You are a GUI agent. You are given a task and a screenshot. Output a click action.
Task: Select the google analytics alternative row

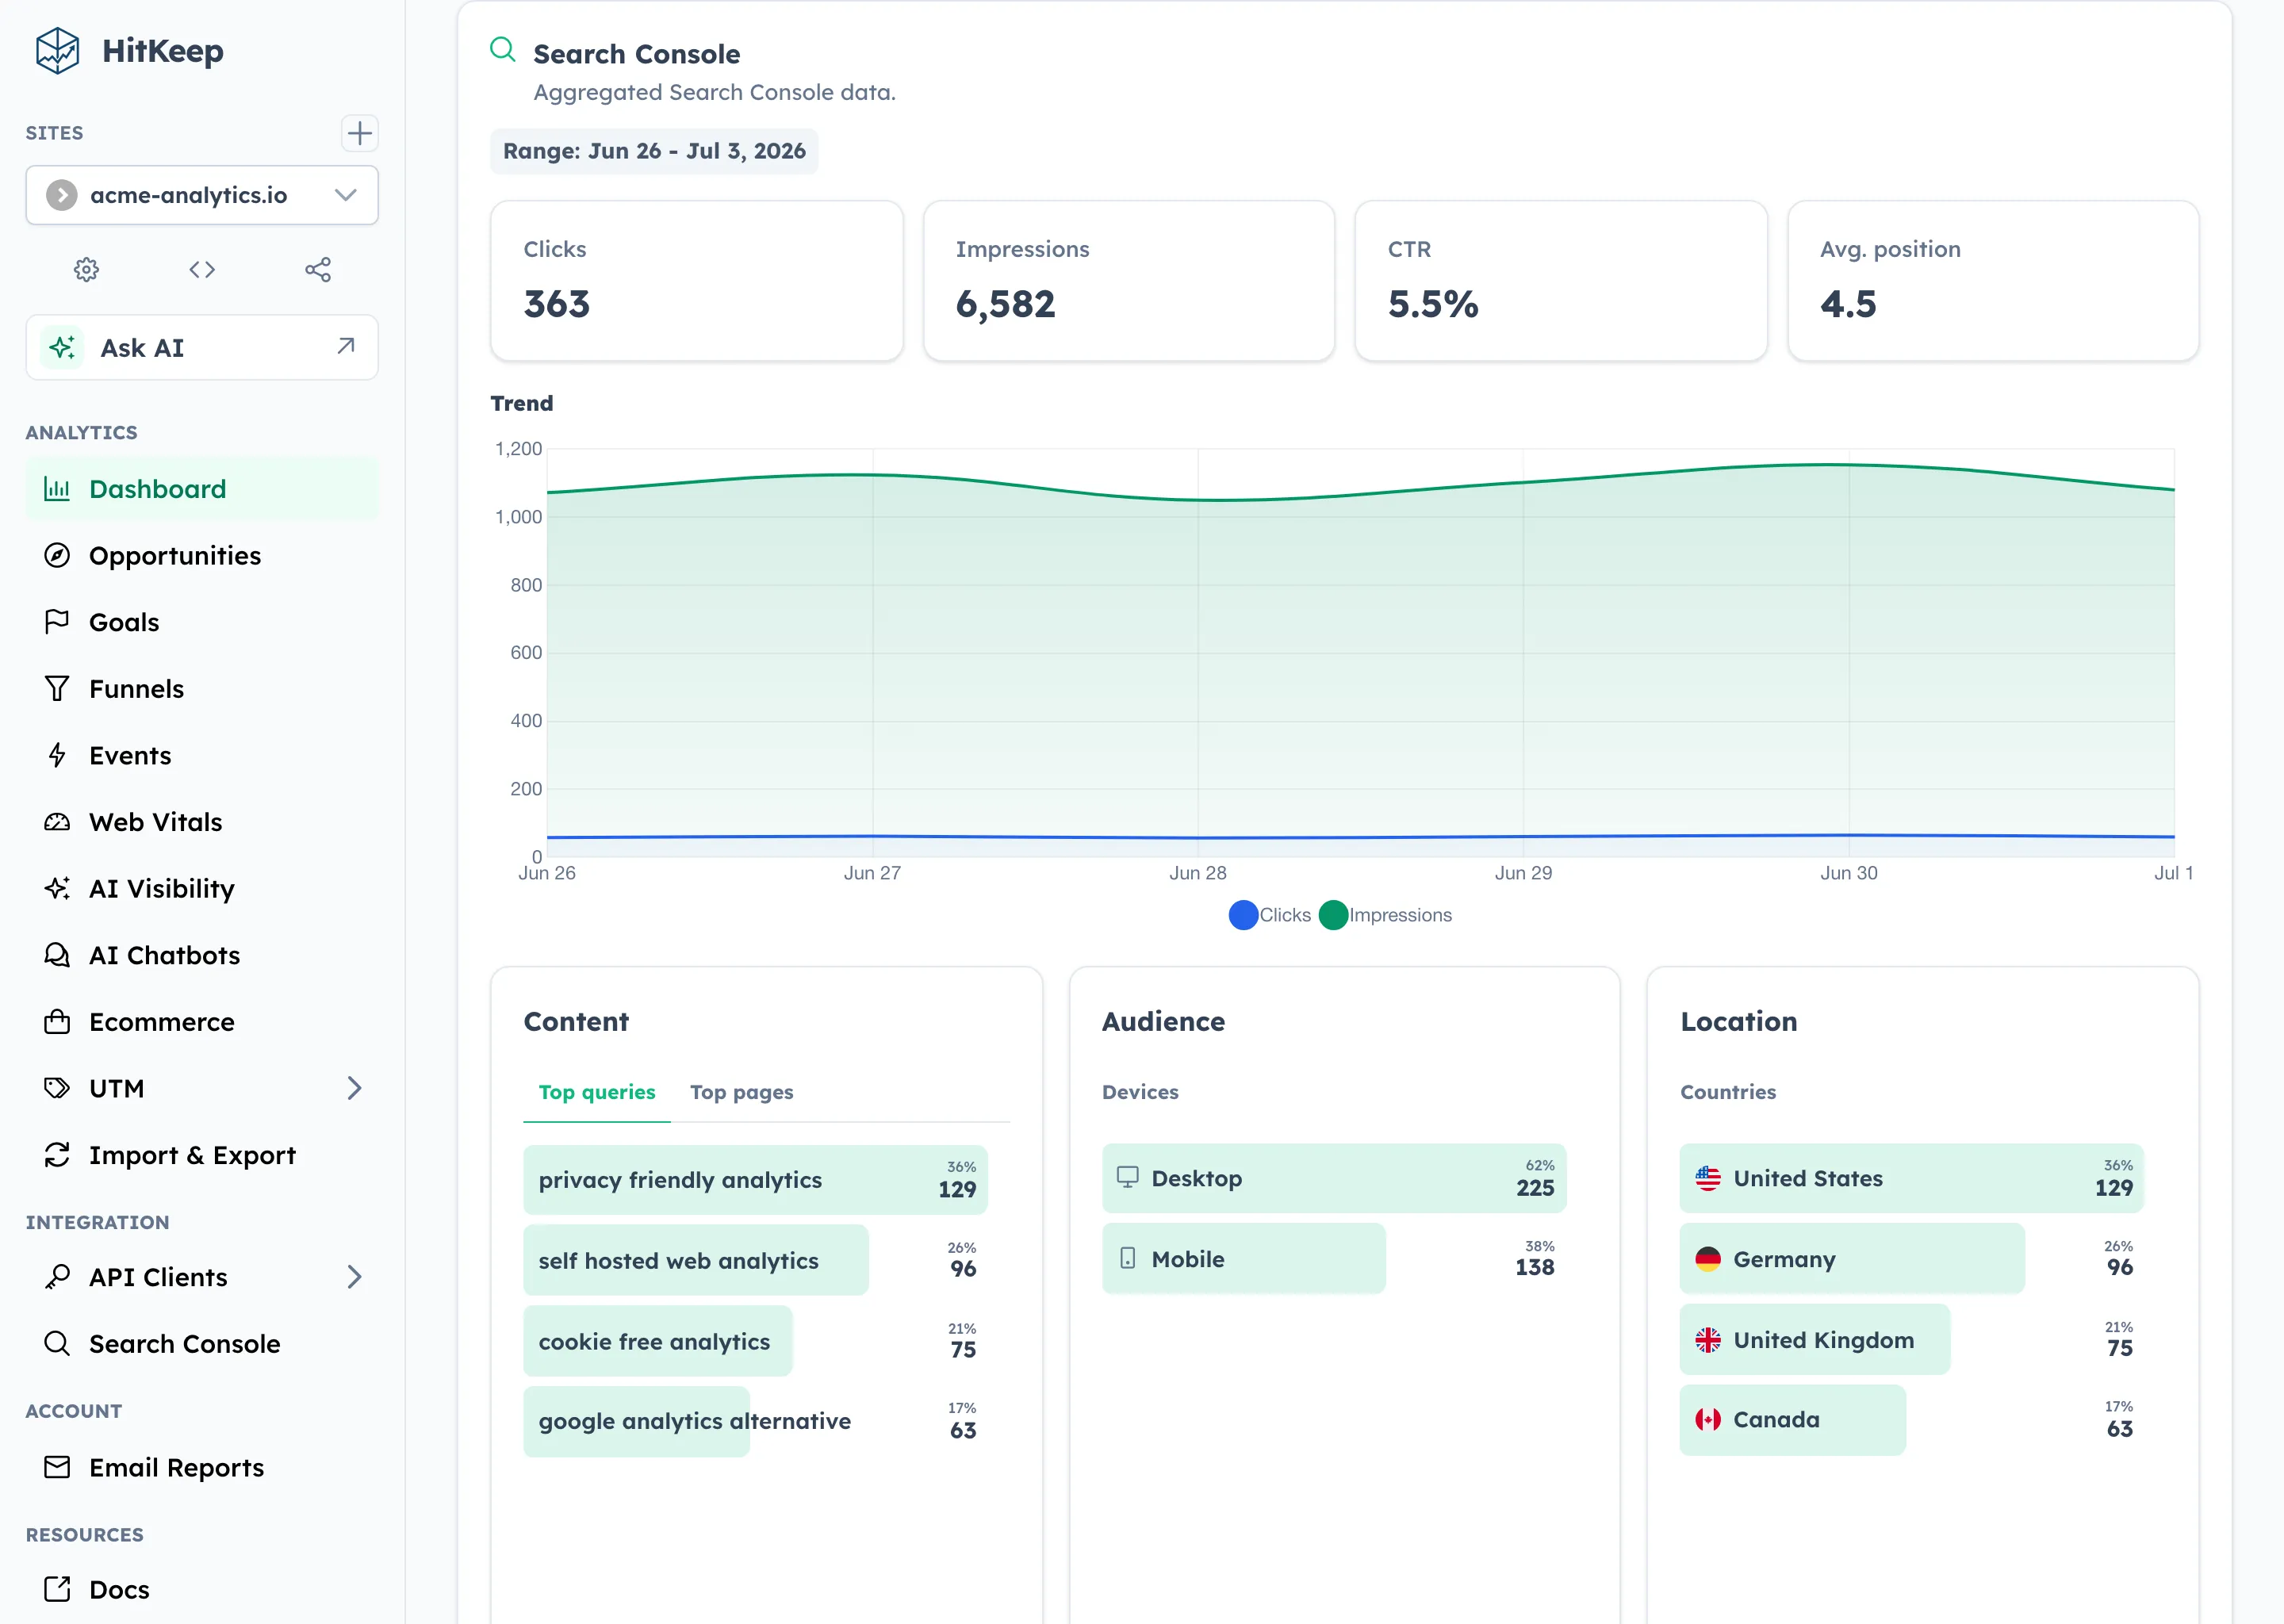point(756,1421)
